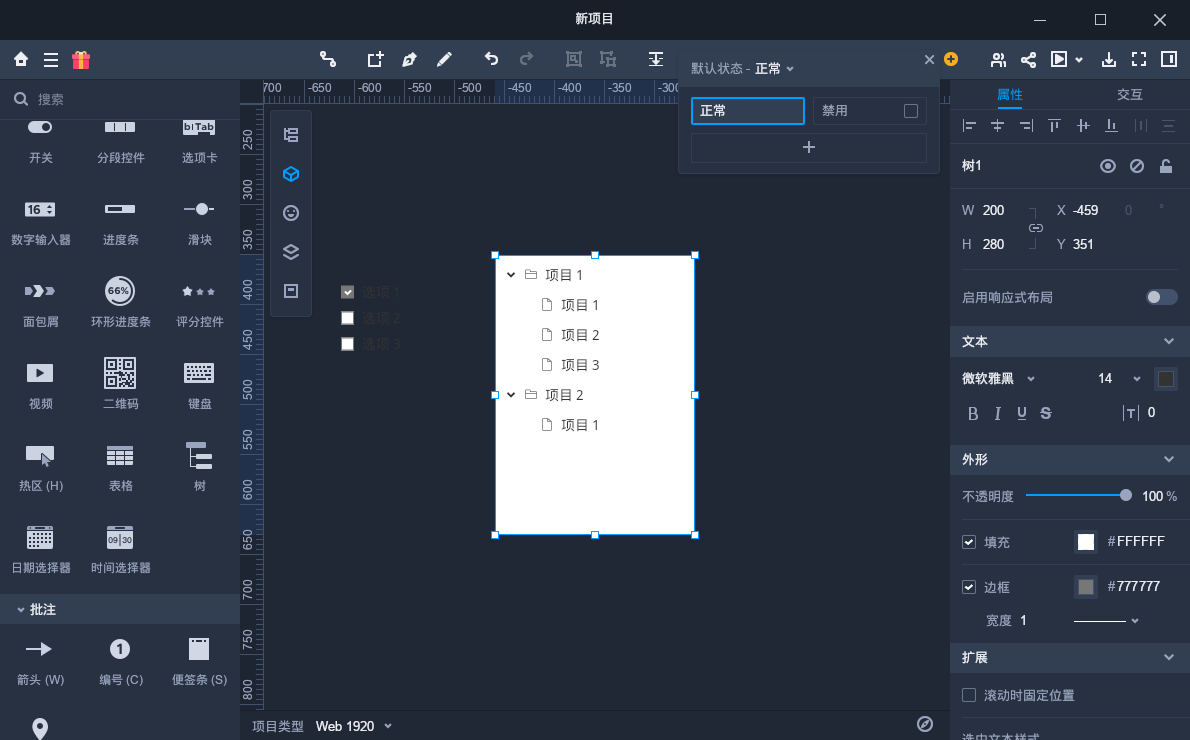Open the smiley face icons panel
1190x740 pixels.
291,213
